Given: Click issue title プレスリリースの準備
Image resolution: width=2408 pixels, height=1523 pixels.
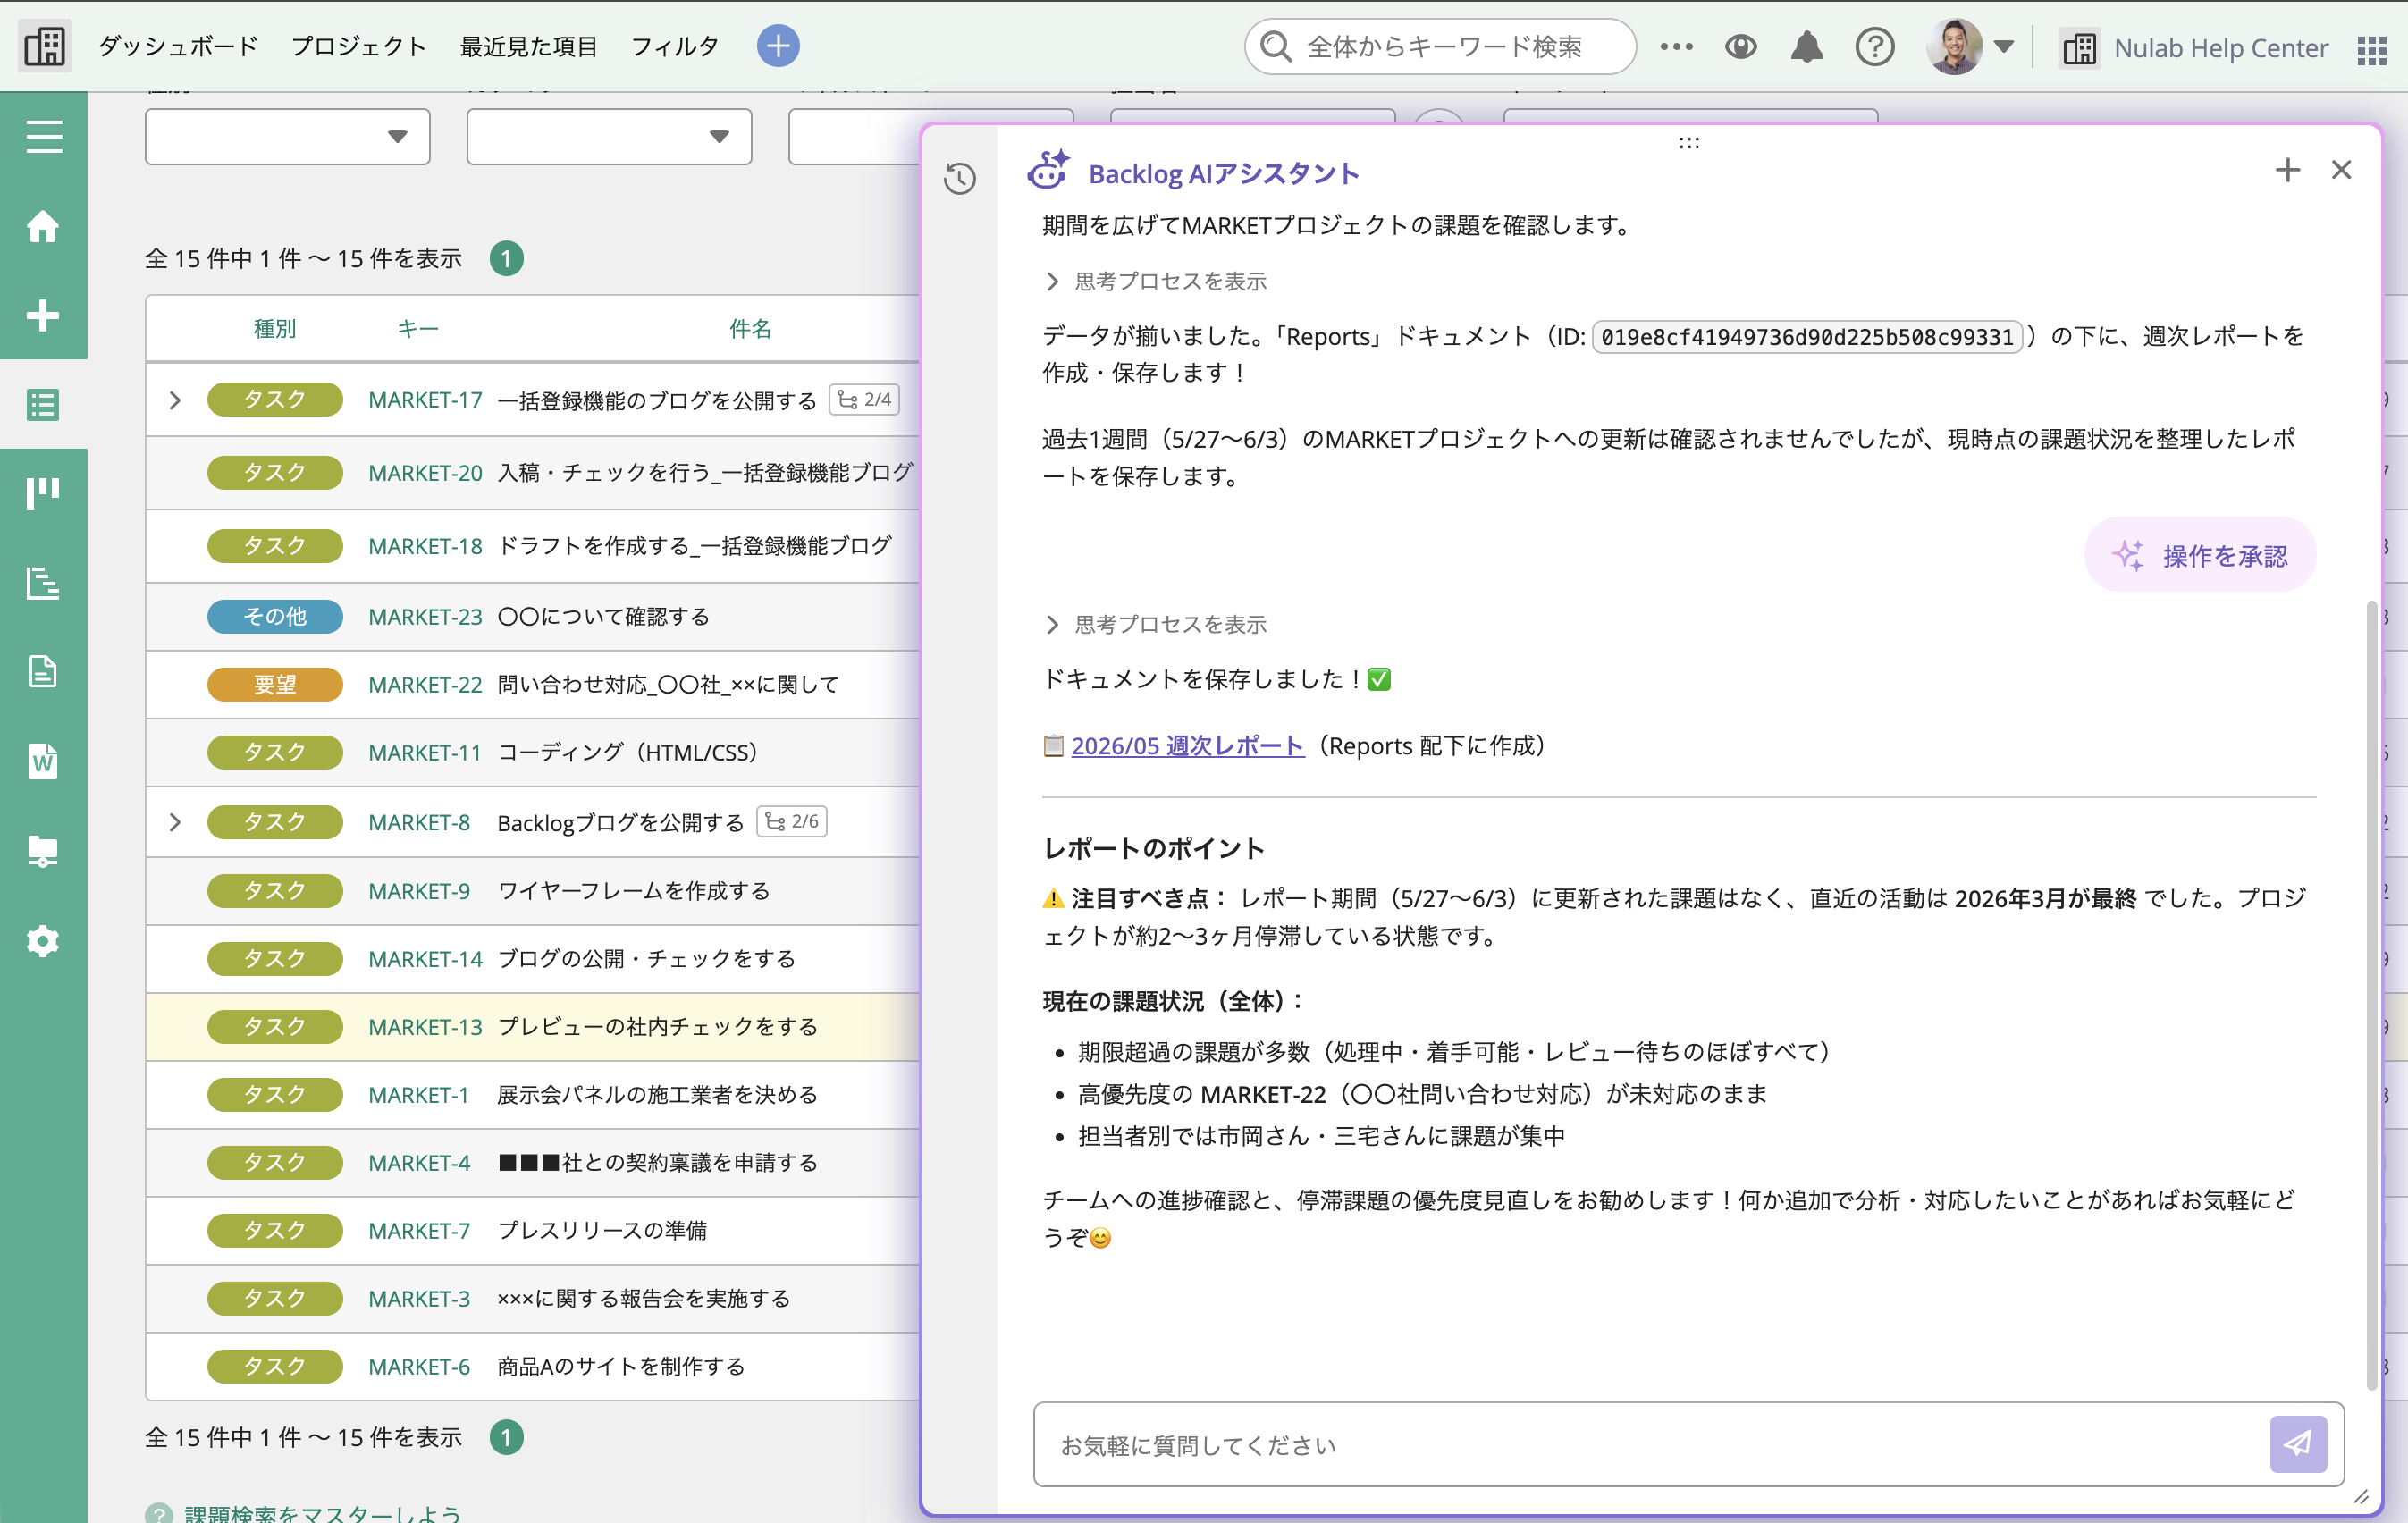Looking at the screenshot, I should click(x=602, y=1231).
